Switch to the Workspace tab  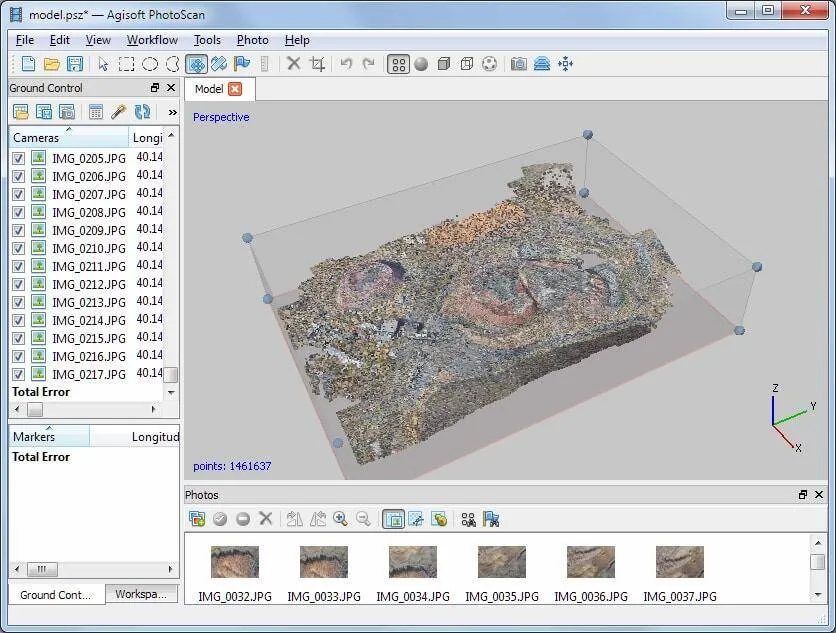140,594
